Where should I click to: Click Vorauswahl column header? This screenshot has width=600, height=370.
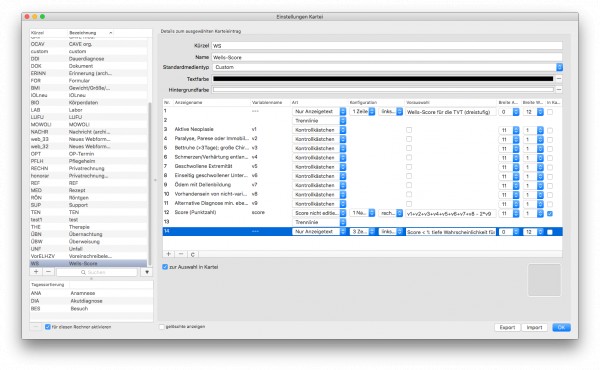click(x=450, y=103)
